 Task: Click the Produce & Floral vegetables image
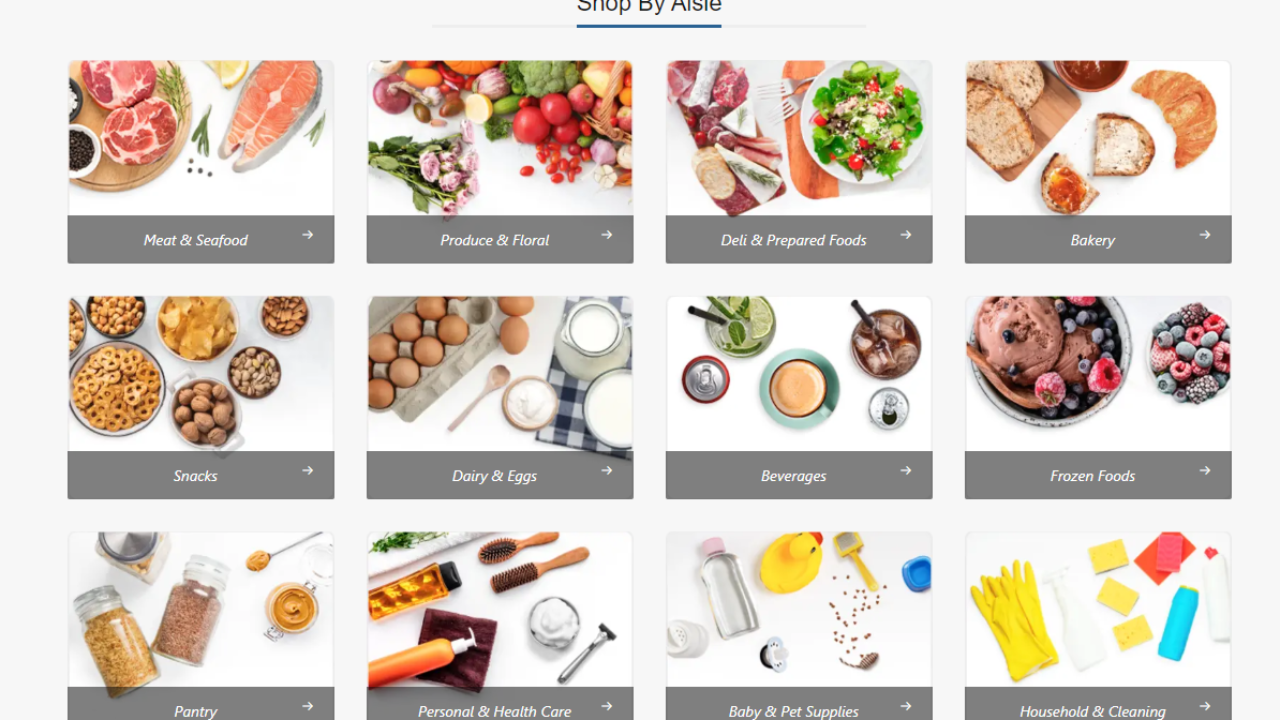500,138
